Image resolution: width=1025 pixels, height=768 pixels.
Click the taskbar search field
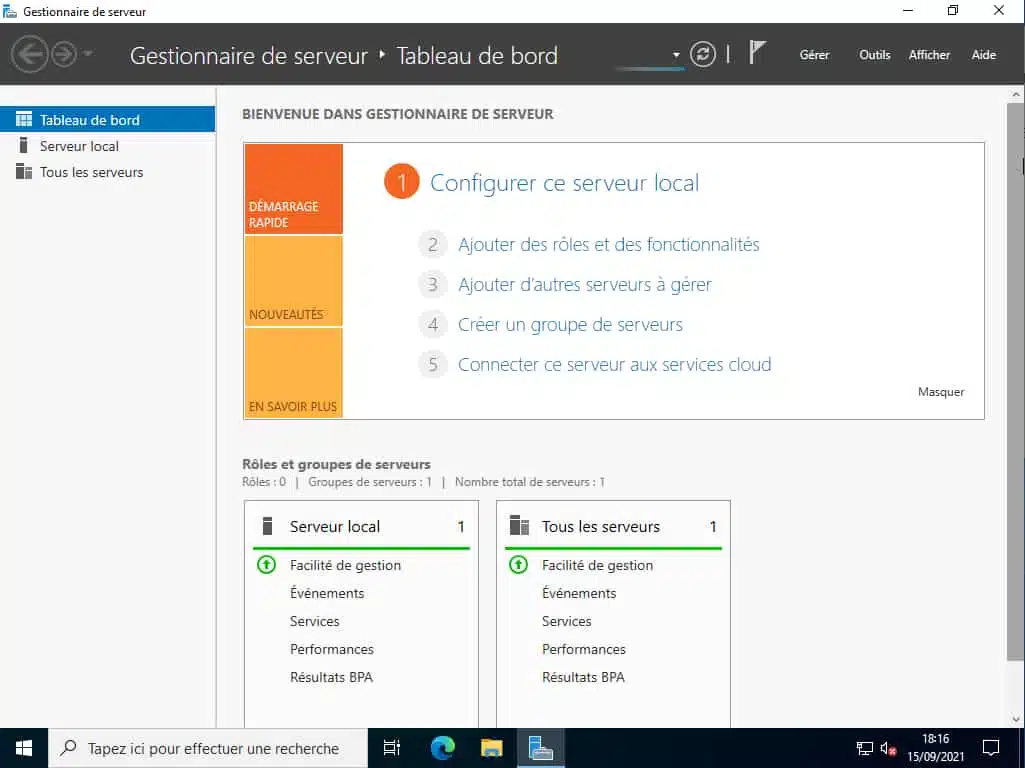pos(208,748)
